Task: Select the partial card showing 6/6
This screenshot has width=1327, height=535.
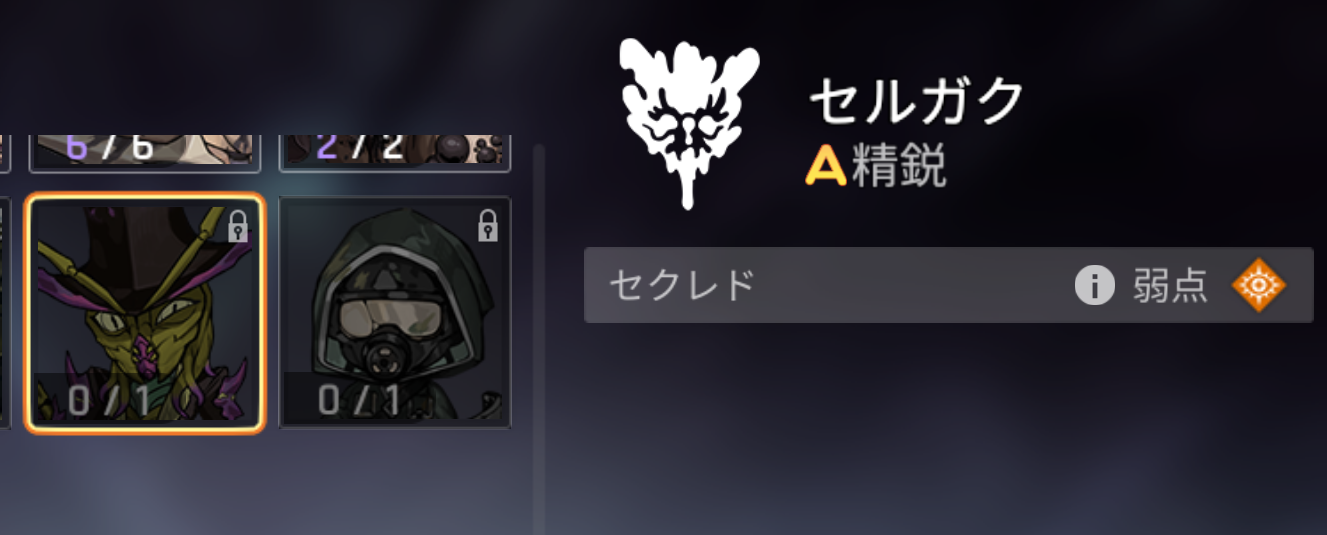Action: pyautogui.click(x=146, y=151)
